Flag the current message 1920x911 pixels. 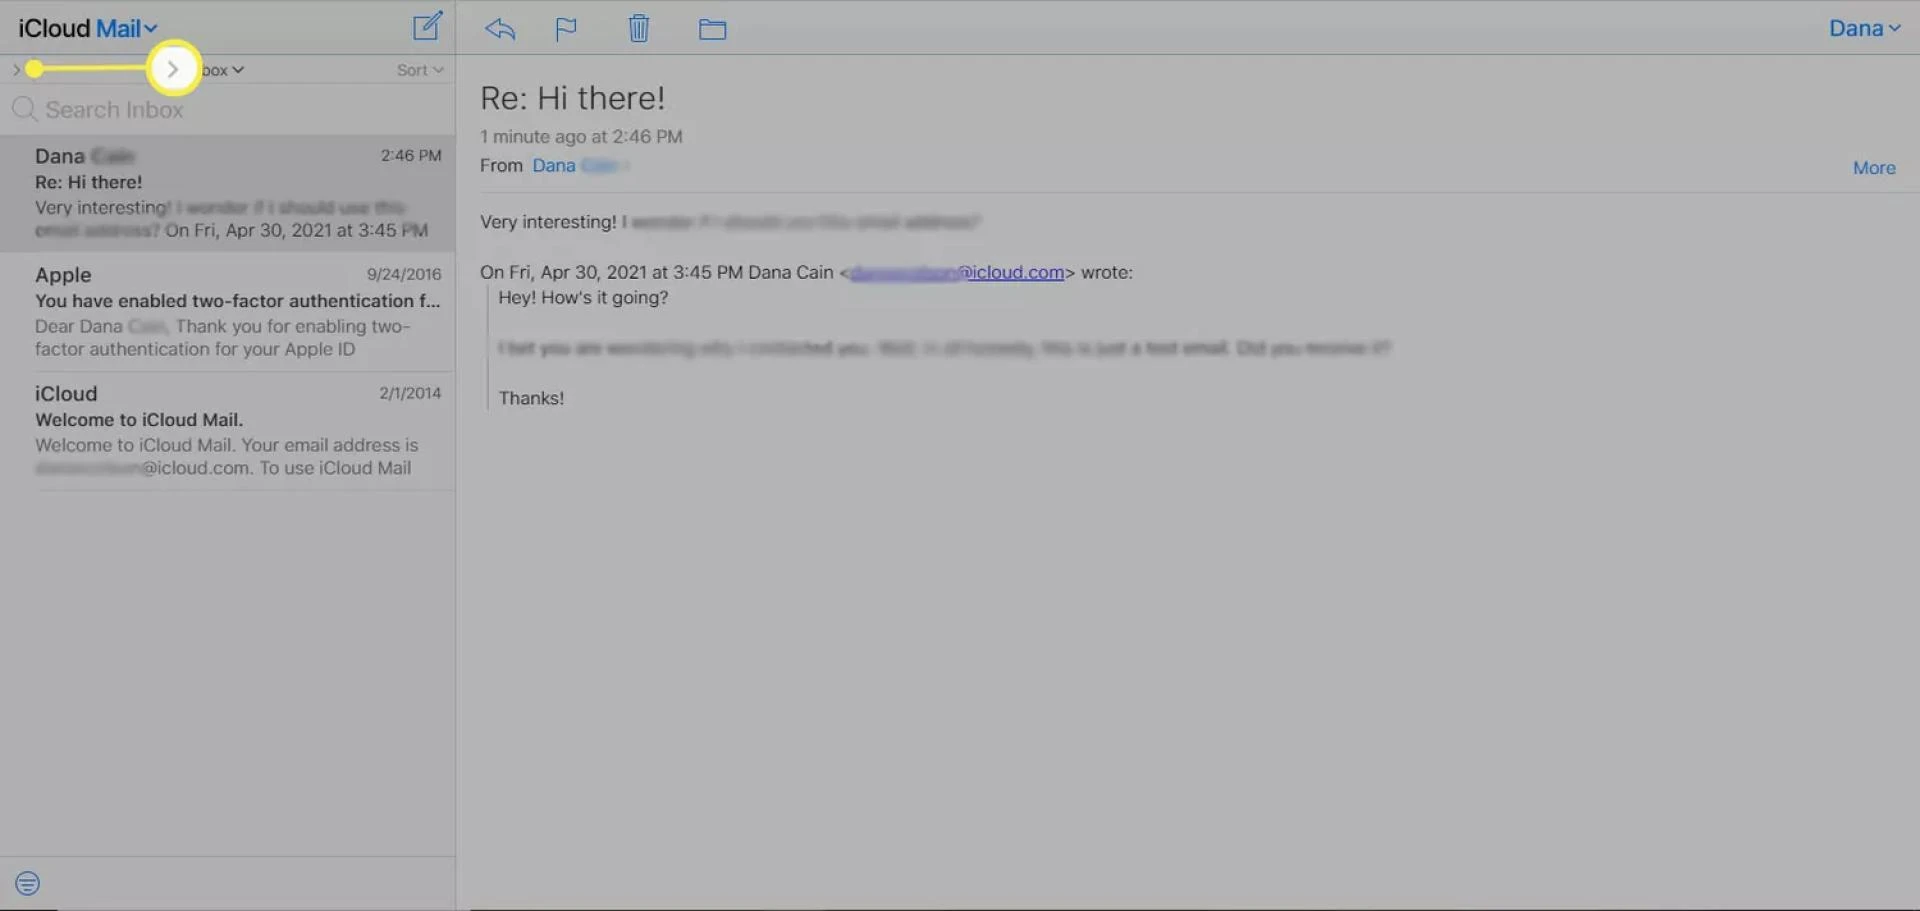point(566,28)
